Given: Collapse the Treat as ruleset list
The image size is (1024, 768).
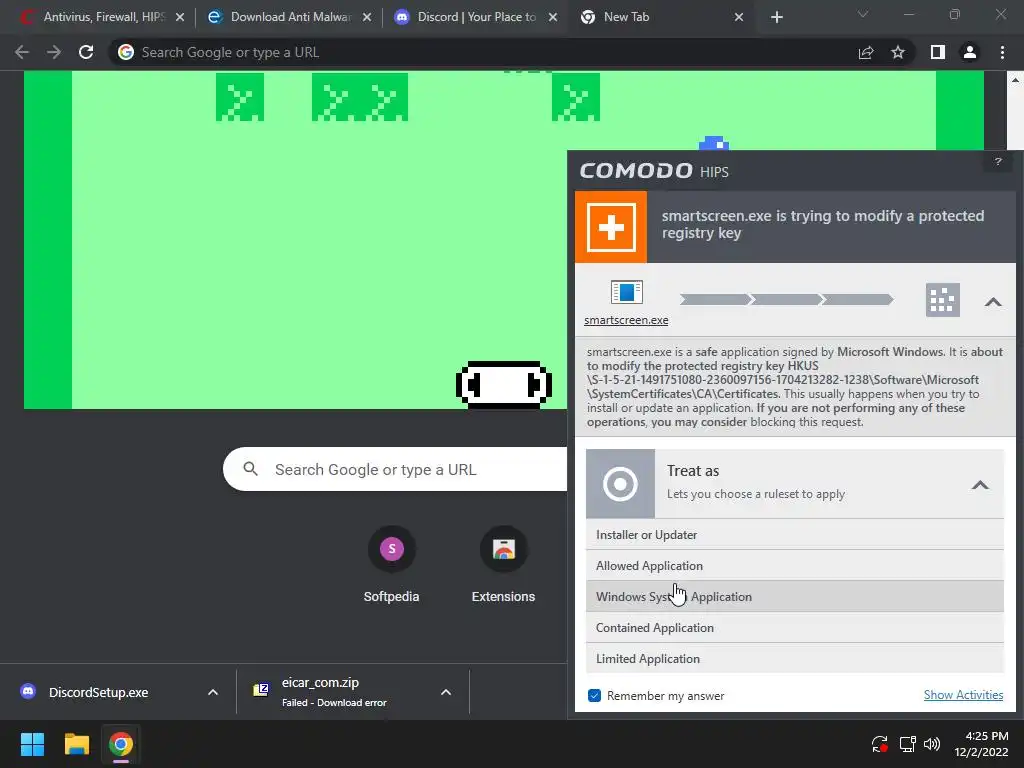Looking at the screenshot, I should coord(980,485).
